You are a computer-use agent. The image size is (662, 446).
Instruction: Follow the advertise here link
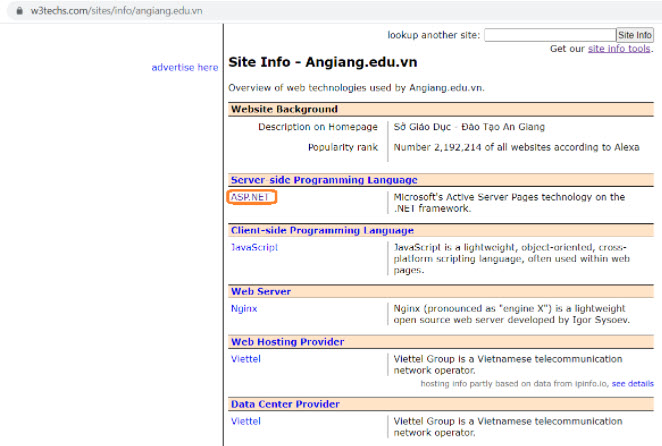[185, 67]
